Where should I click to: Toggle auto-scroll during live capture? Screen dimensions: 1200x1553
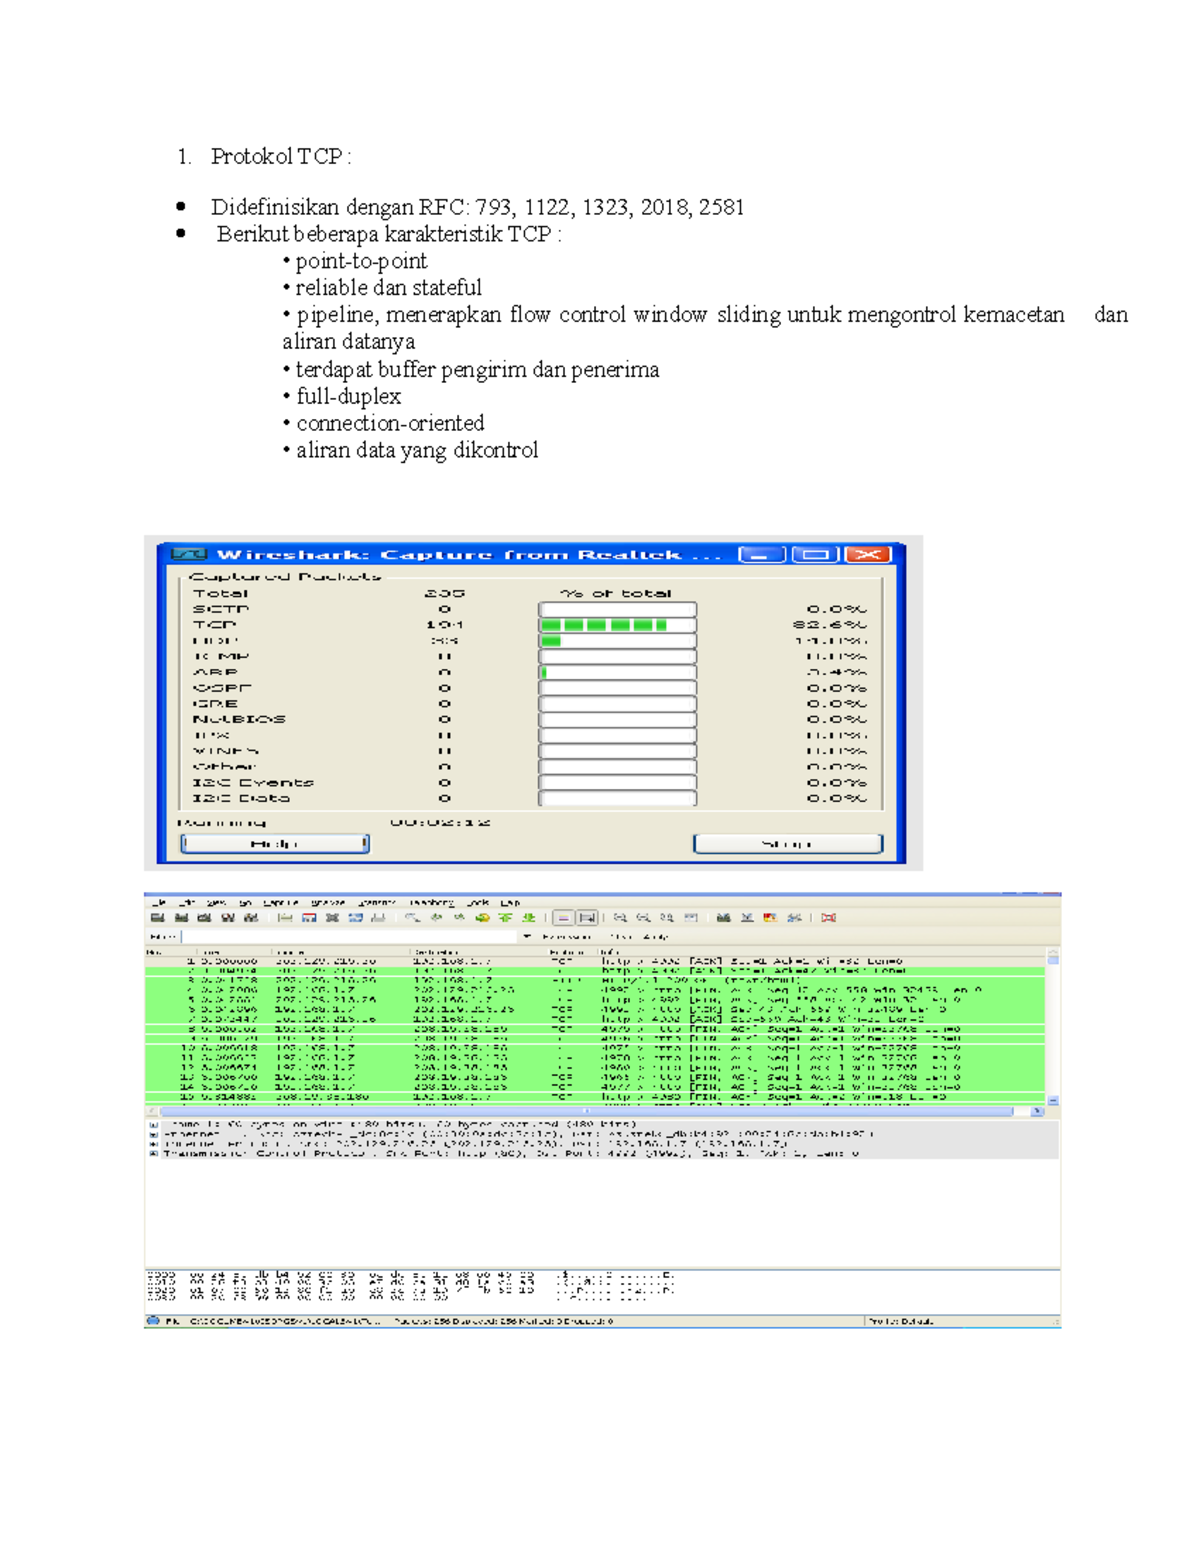tap(587, 918)
